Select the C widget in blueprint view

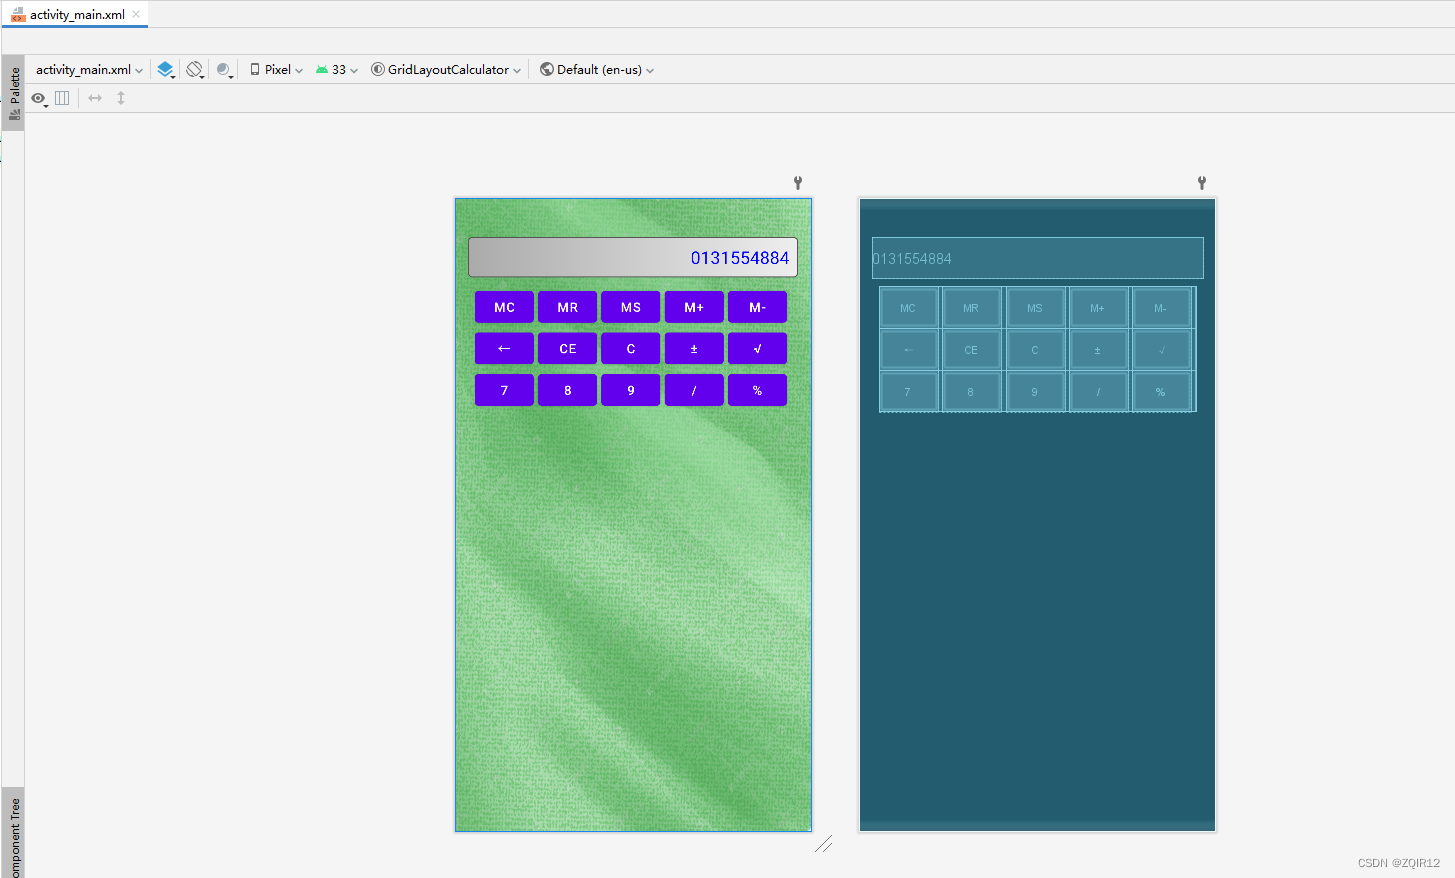[1035, 350]
